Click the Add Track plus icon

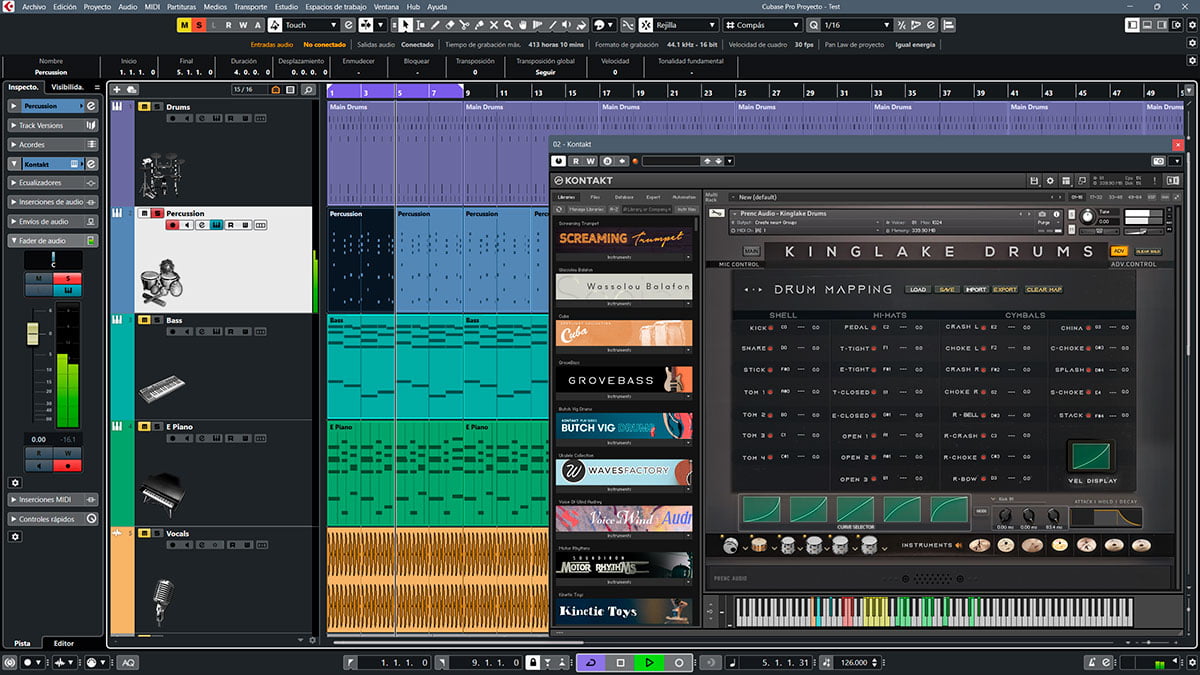tap(116, 90)
